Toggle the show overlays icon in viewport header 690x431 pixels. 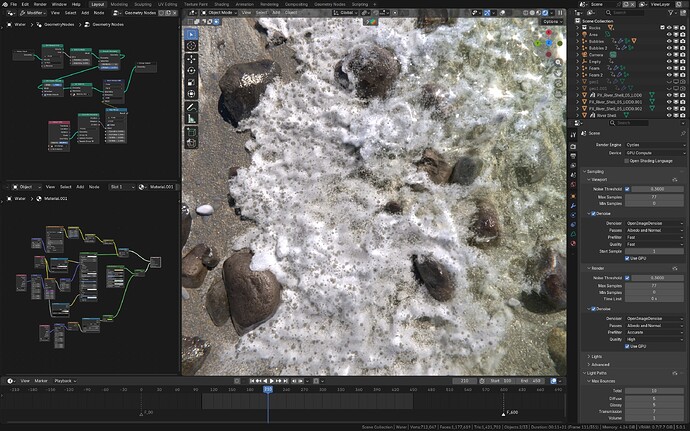tap(502, 13)
